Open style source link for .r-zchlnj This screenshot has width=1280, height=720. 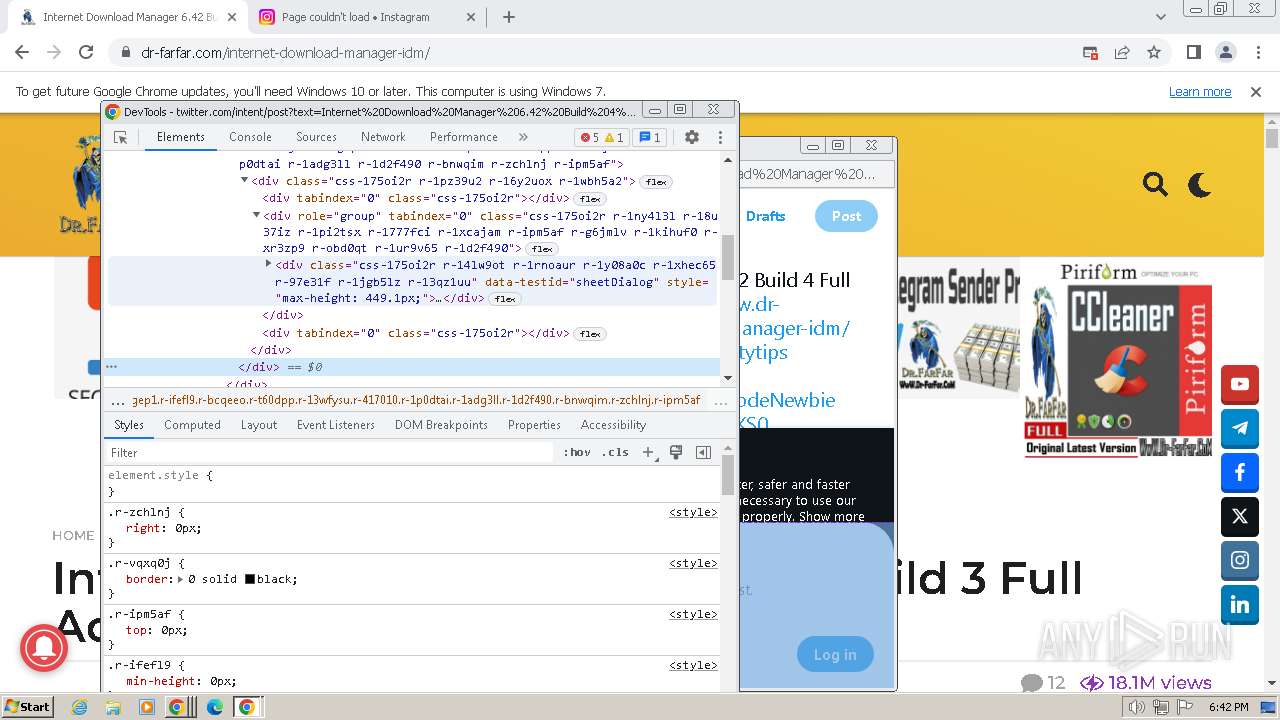[693, 512]
